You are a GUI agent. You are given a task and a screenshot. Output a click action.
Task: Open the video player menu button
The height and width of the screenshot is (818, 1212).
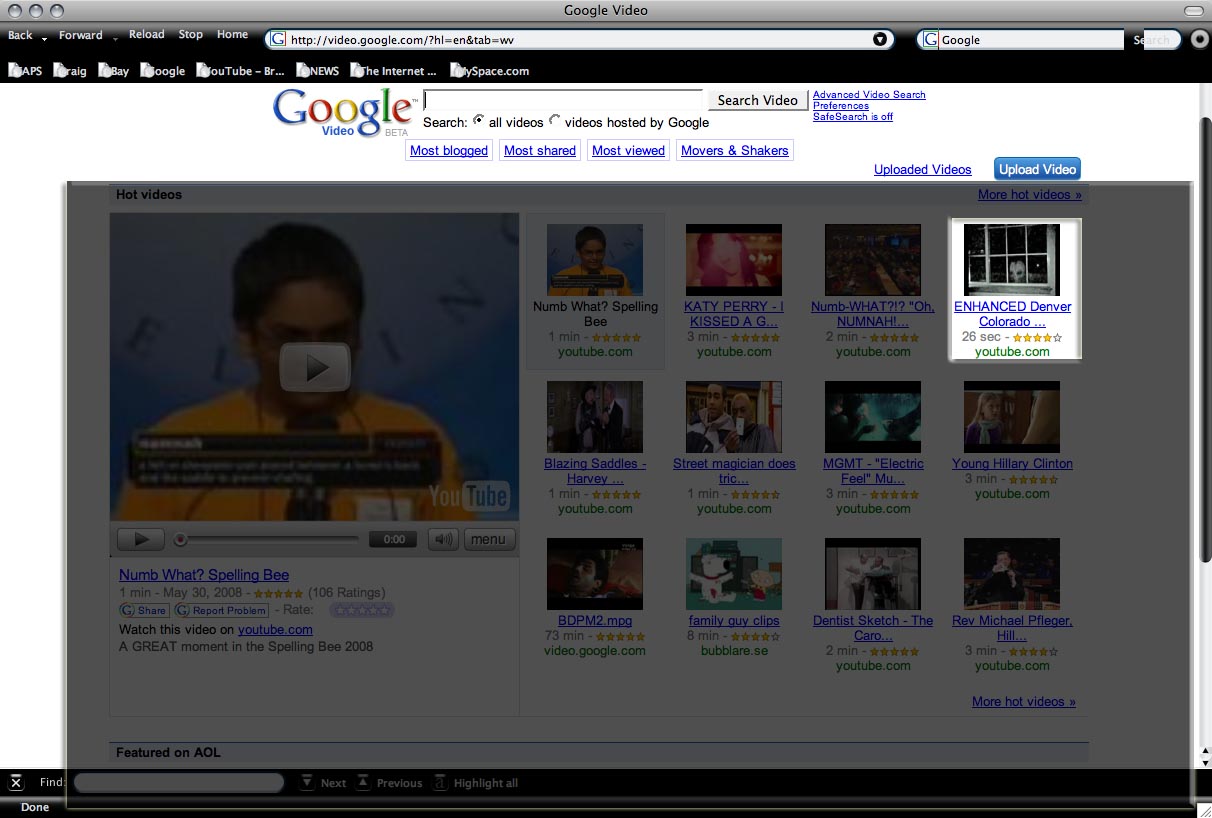point(489,539)
